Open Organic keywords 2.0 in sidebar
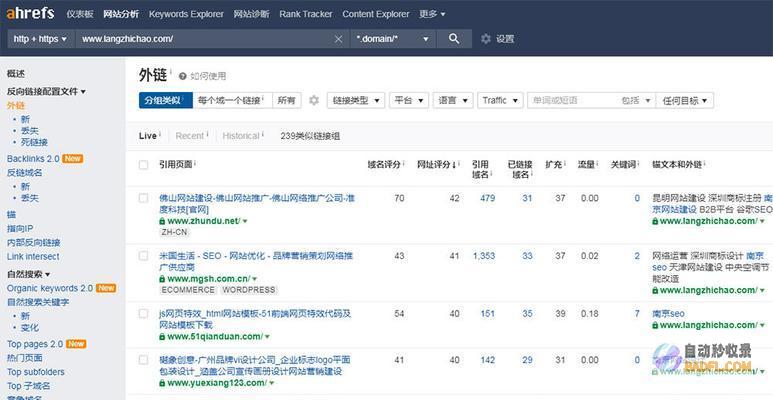 click(x=50, y=288)
